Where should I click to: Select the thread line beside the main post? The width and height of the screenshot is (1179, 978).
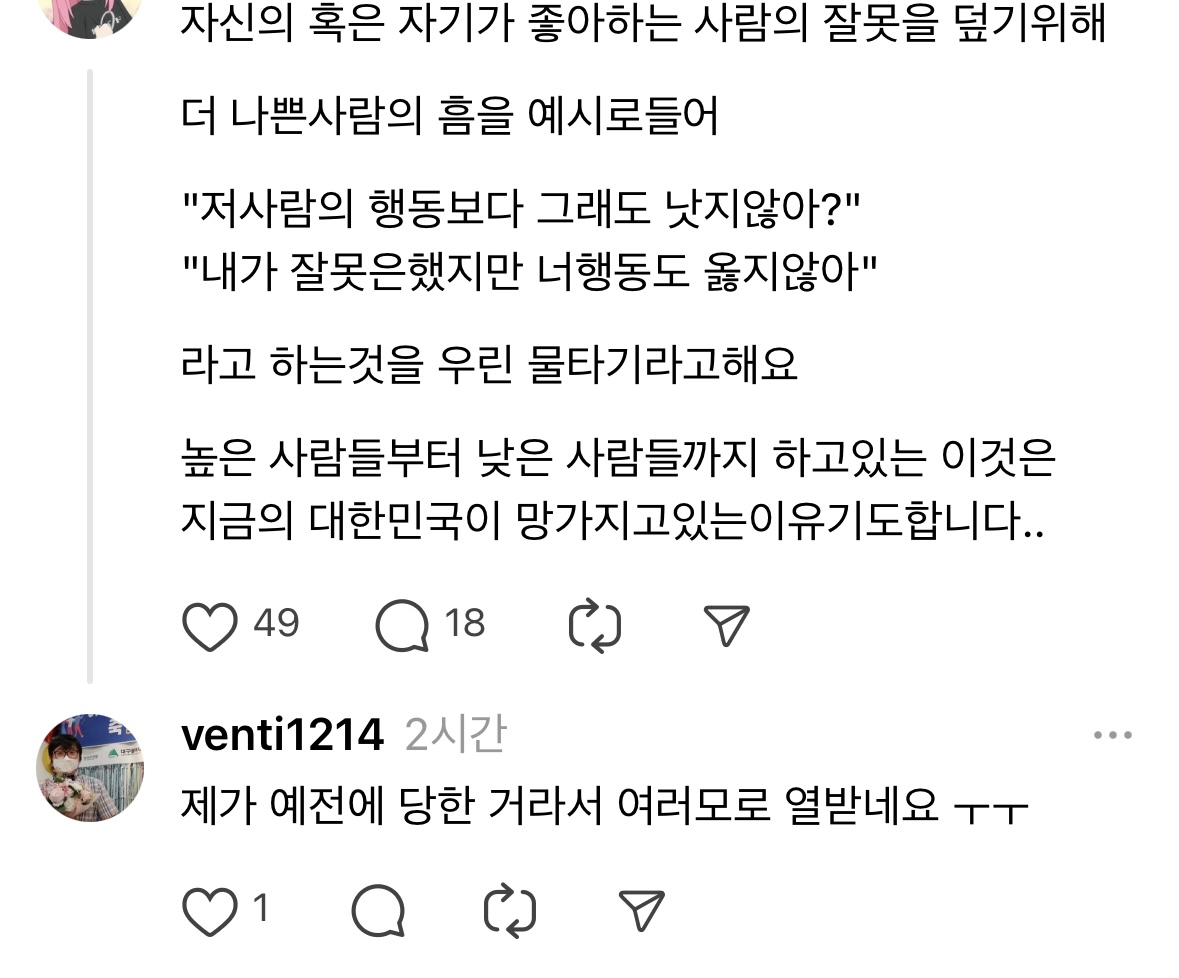[x=90, y=376]
